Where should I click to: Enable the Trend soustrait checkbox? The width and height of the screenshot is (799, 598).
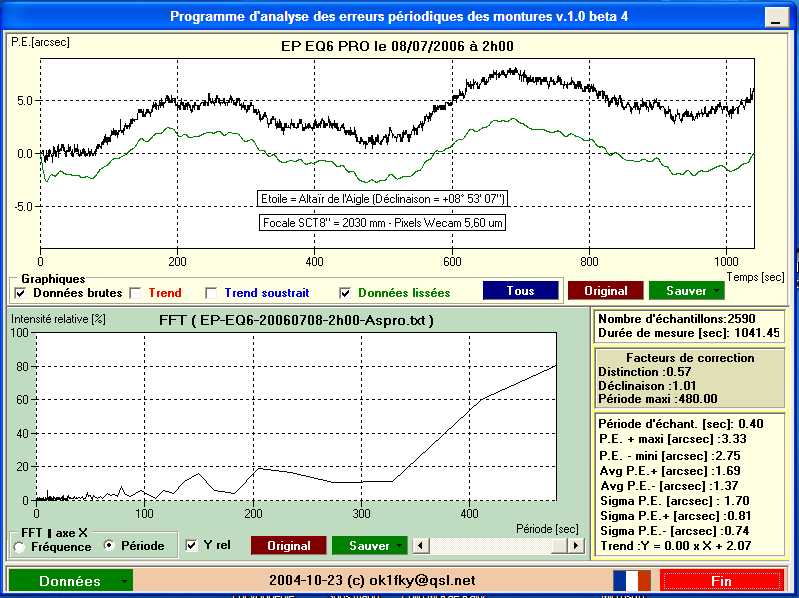(x=211, y=293)
